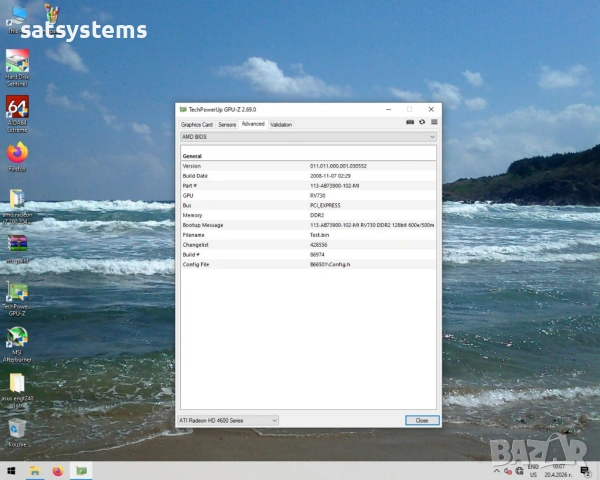
Task: Select the Filename row label
Action: 193,235
